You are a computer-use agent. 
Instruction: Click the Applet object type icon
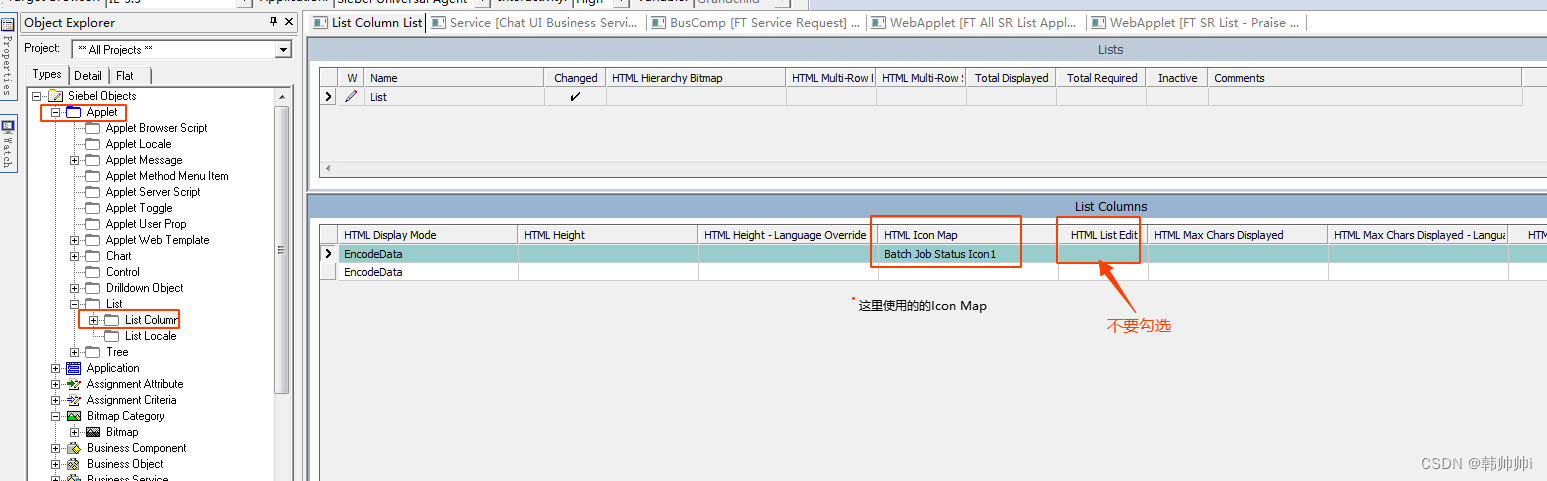click(x=74, y=112)
